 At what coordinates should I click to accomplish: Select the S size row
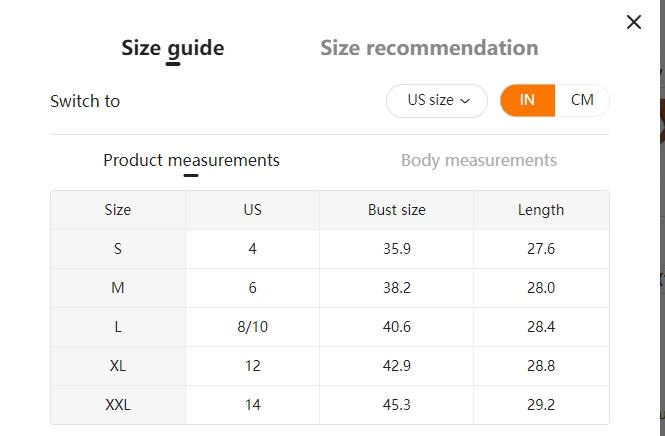click(330, 249)
